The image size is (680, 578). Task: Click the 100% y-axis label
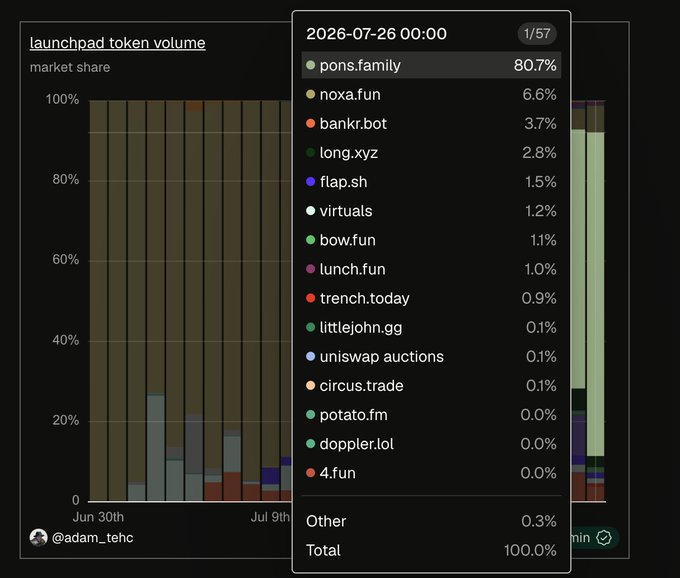62,99
